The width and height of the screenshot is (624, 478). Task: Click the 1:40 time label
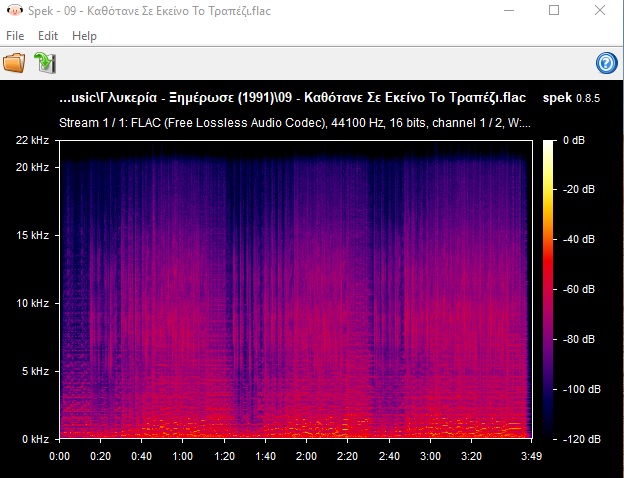265,456
